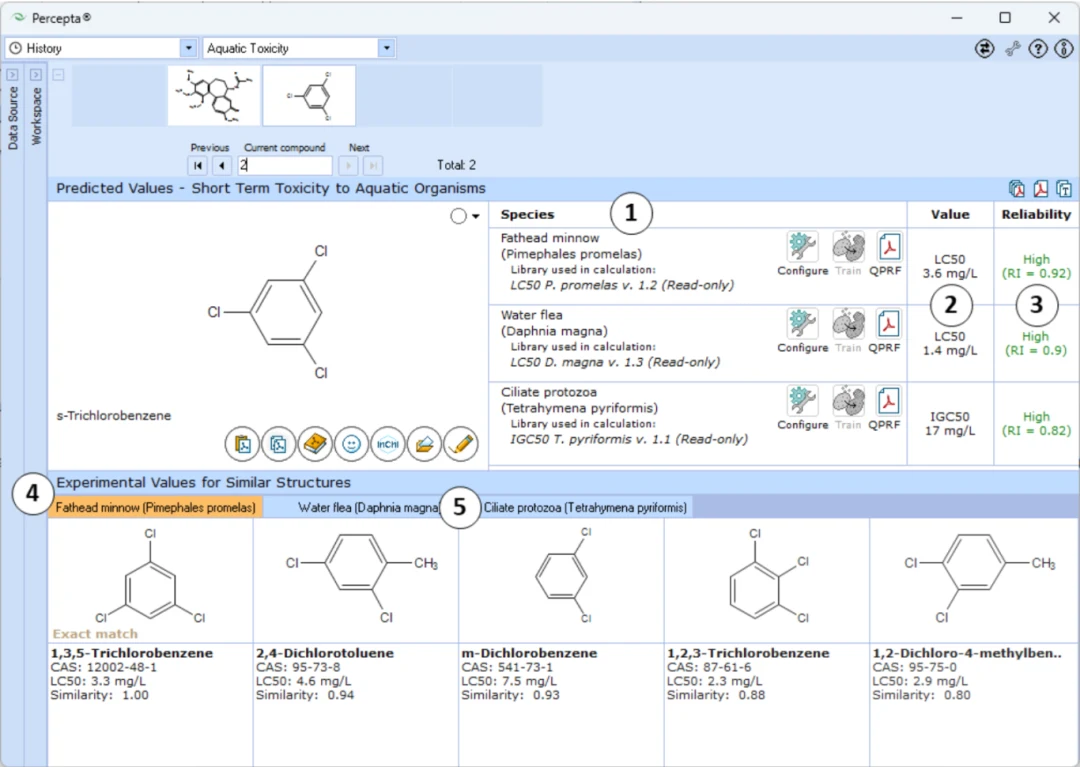Click the Current compound number field

284,165
